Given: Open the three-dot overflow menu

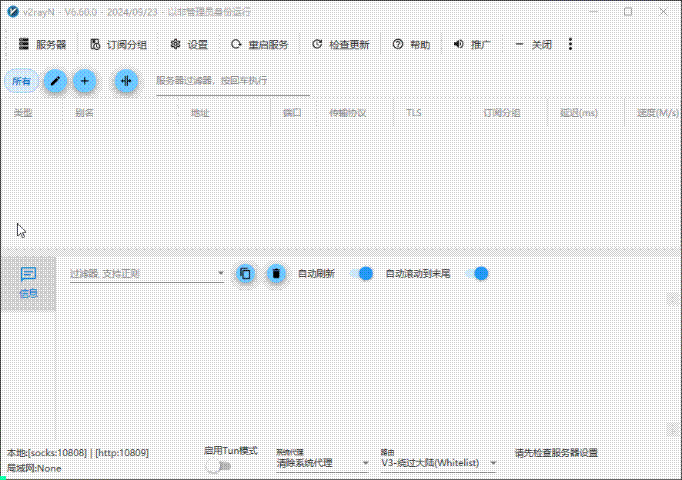Looking at the screenshot, I should [x=570, y=44].
